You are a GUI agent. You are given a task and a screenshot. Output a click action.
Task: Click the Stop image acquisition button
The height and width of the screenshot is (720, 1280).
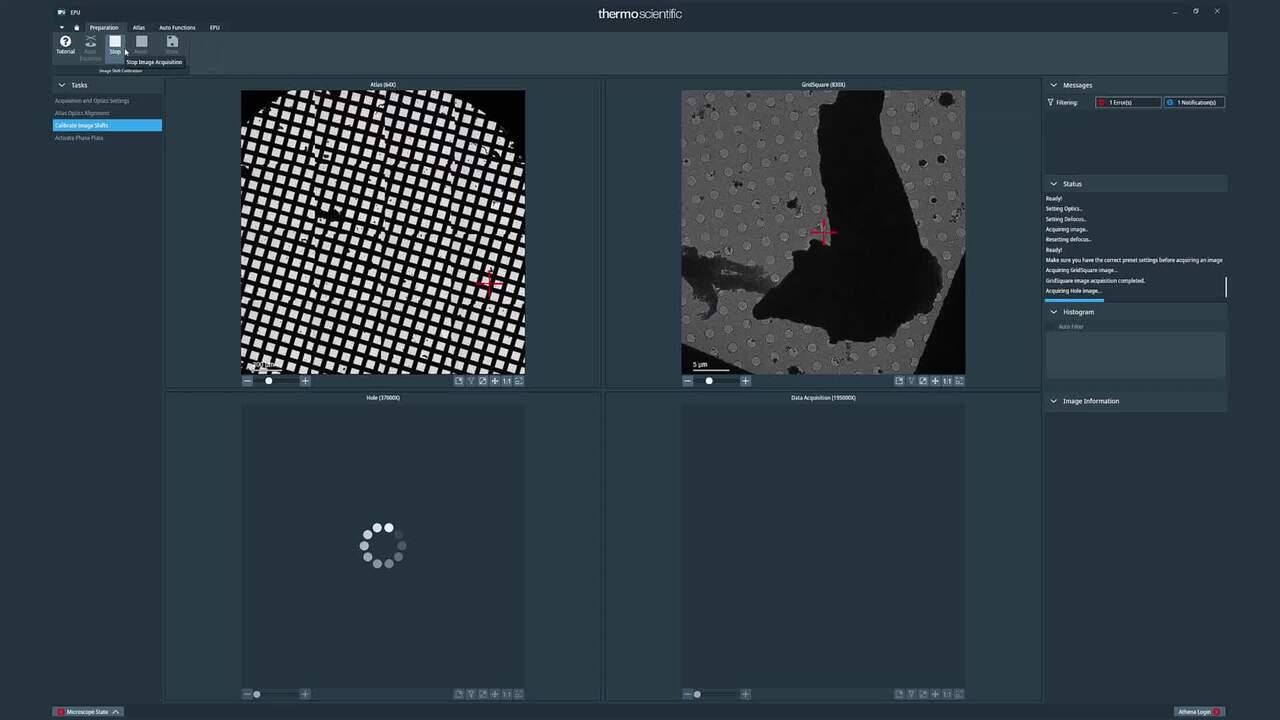[115, 43]
